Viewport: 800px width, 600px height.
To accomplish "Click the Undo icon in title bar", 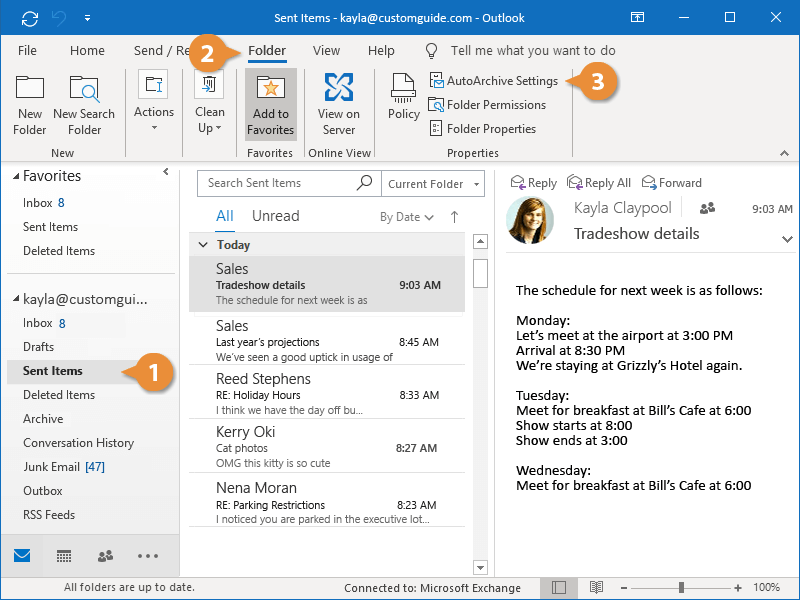I will click(x=59, y=18).
